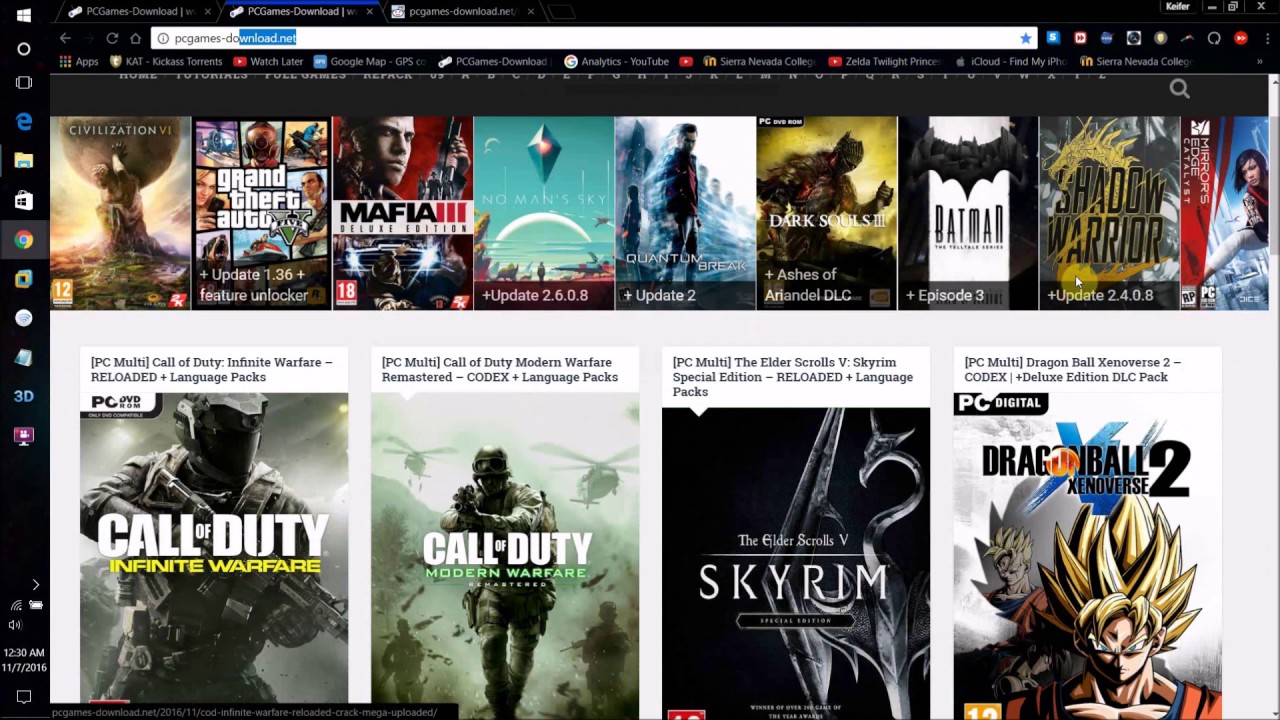Open the Analytics - YouTube bookmark

[617, 61]
